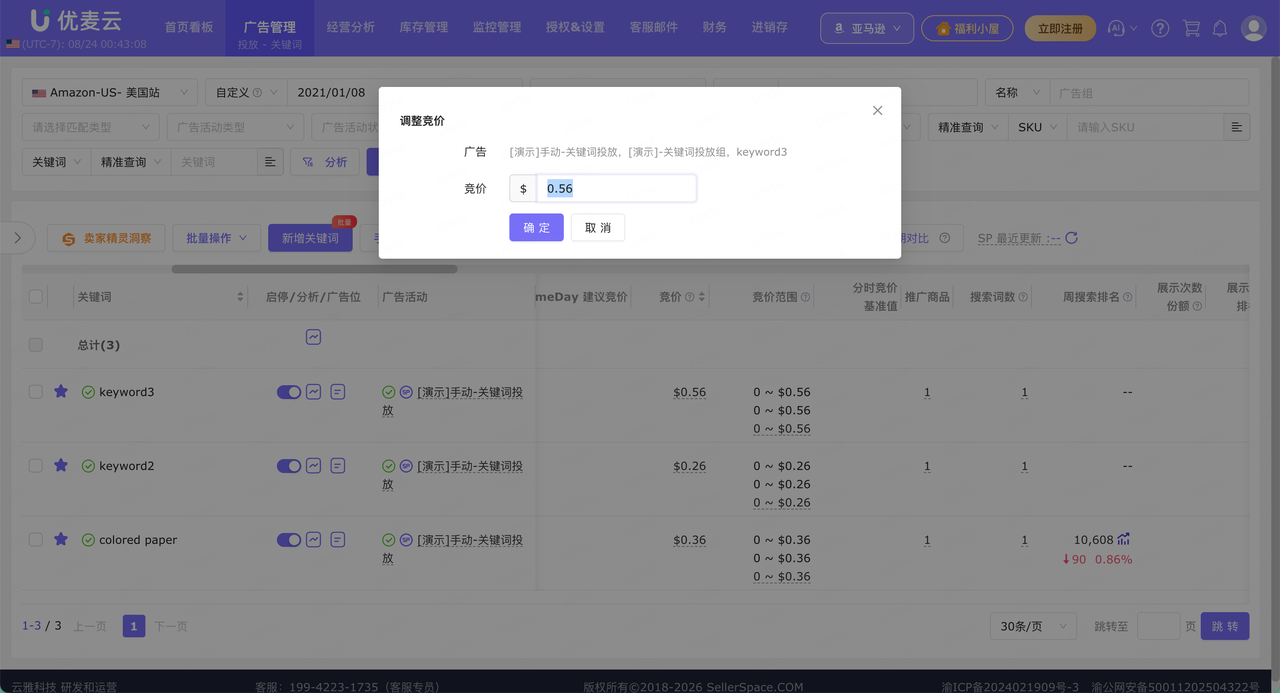The width and height of the screenshot is (1280, 693).
Task: Open the shopping cart icon
Action: tap(1191, 28)
